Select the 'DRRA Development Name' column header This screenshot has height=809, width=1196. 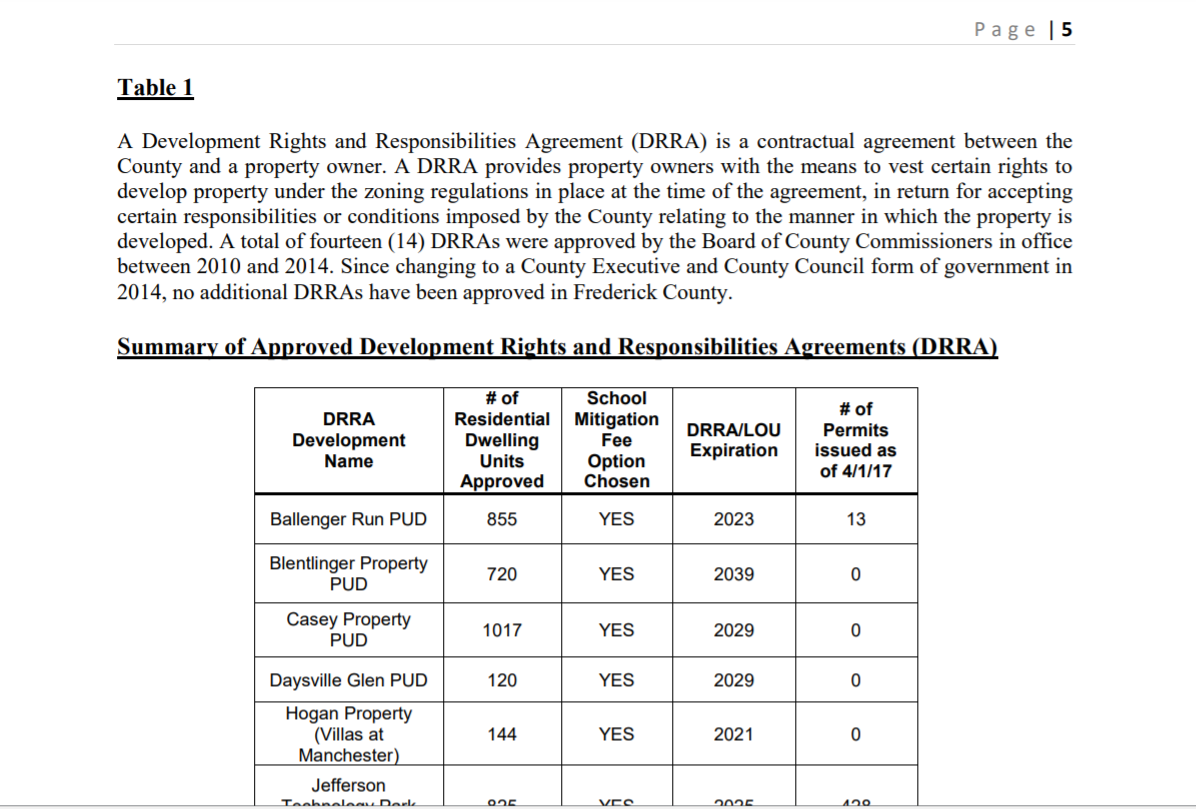(348, 440)
